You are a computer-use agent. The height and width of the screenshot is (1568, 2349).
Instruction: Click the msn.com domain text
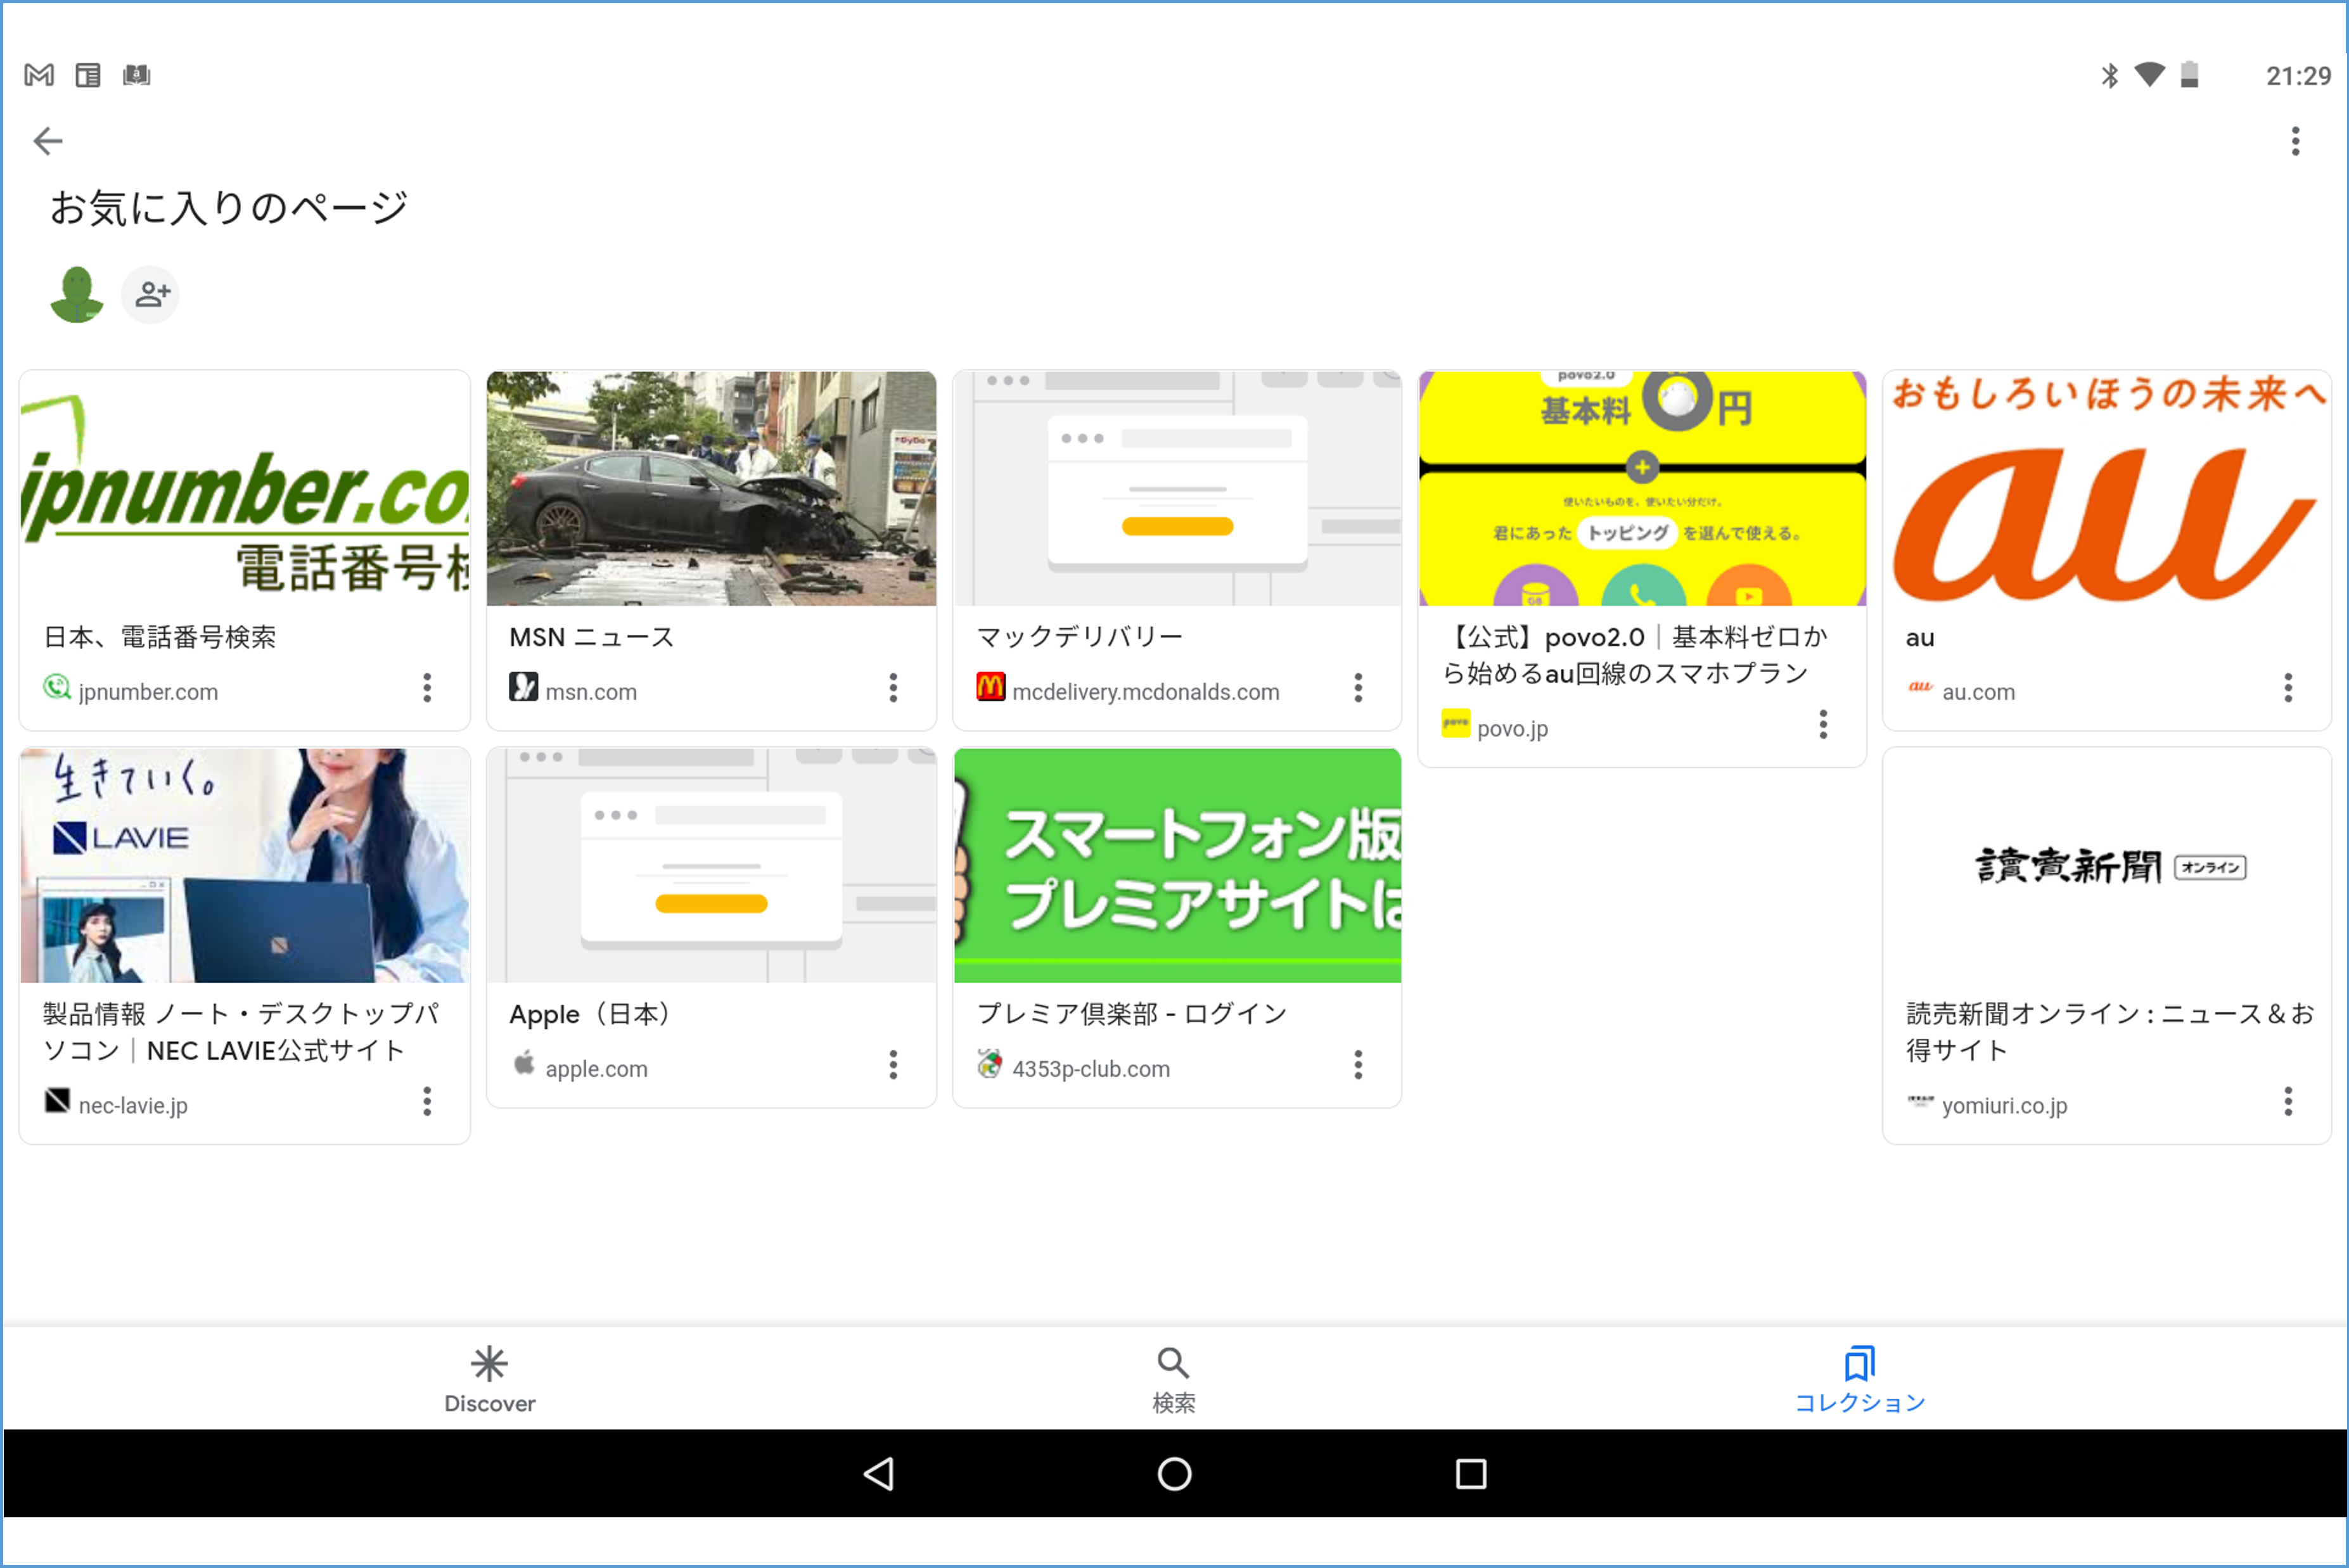click(591, 692)
